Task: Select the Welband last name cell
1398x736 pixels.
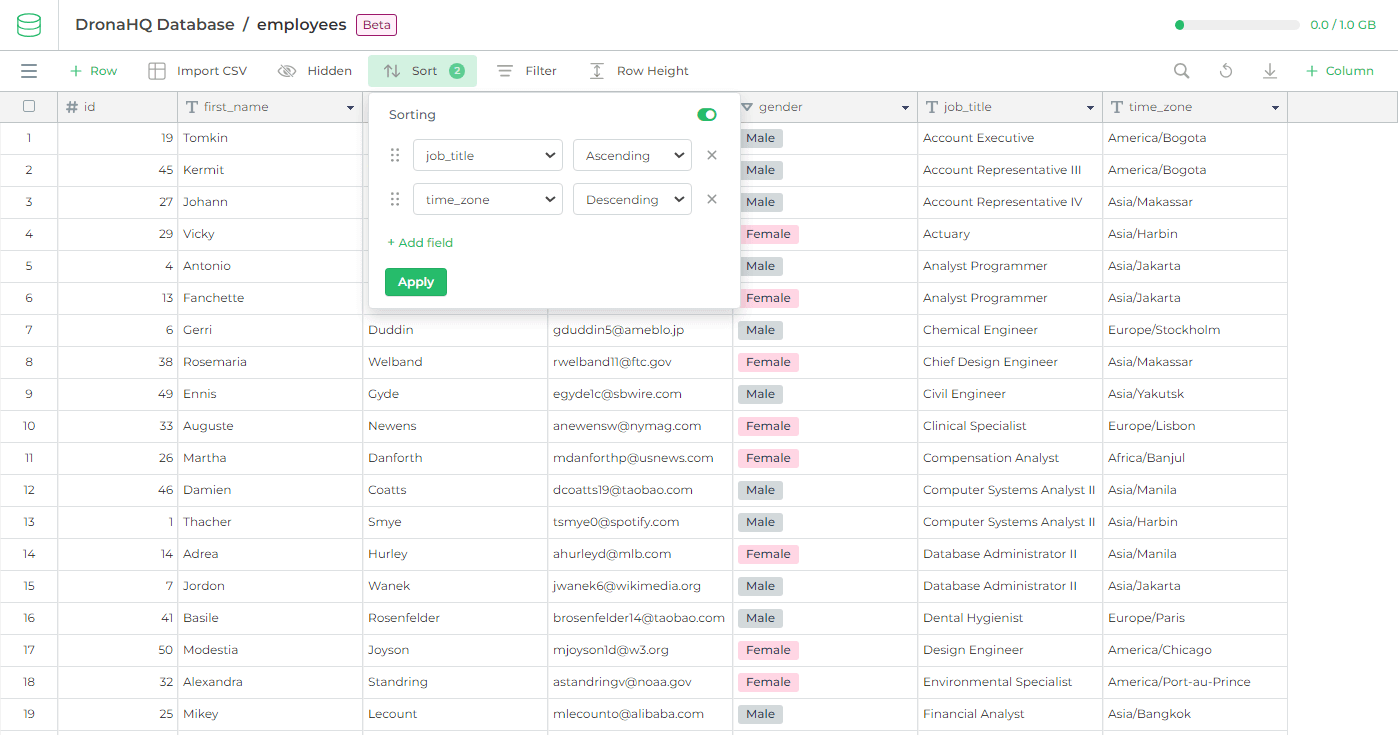Action: (x=455, y=362)
